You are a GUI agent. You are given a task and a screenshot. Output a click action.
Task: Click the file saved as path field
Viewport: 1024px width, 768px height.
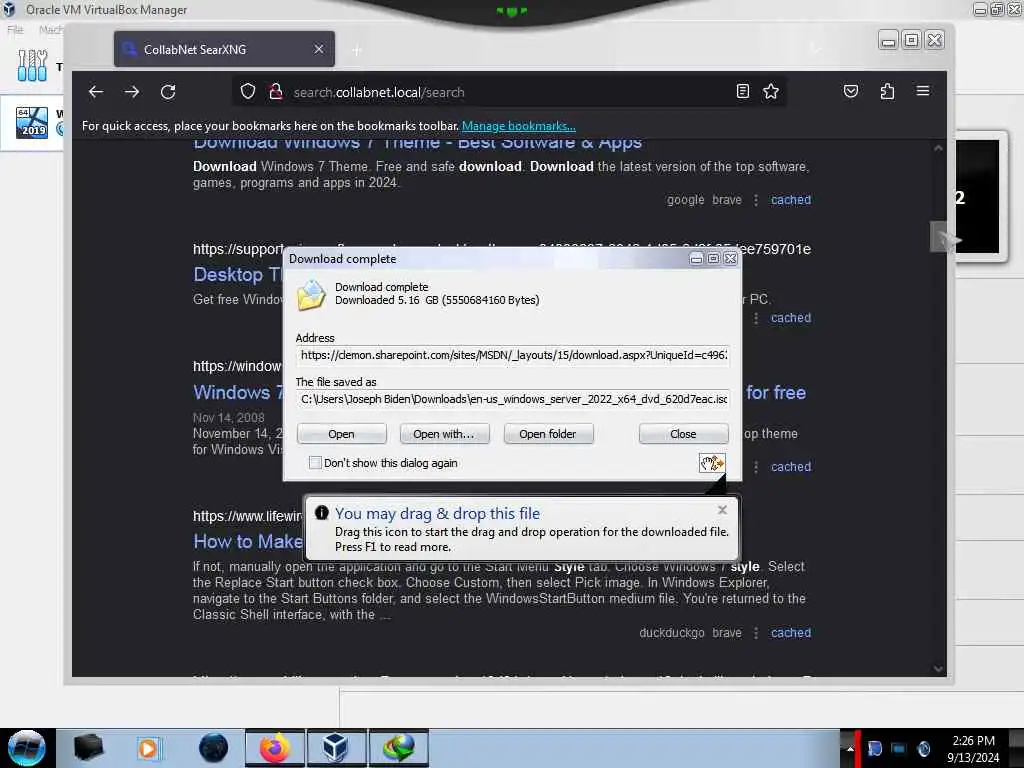(x=513, y=399)
